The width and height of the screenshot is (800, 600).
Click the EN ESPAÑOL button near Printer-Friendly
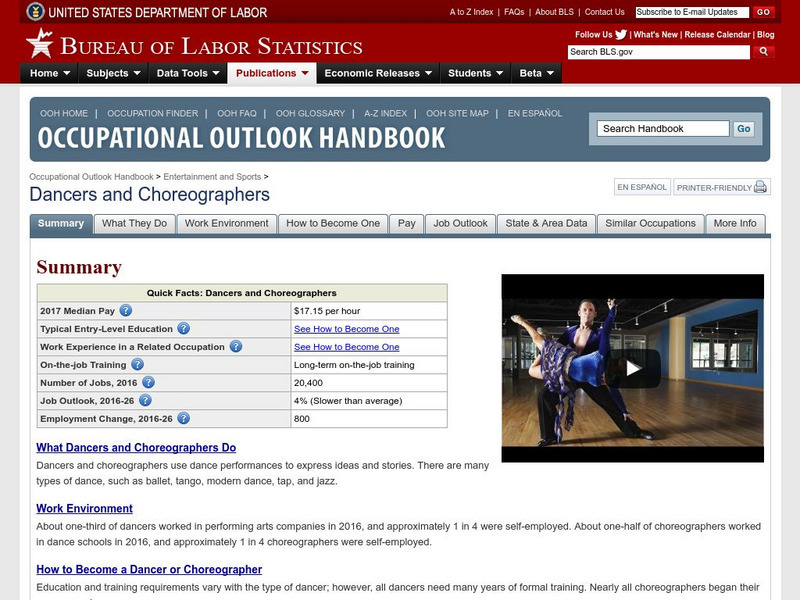click(642, 187)
